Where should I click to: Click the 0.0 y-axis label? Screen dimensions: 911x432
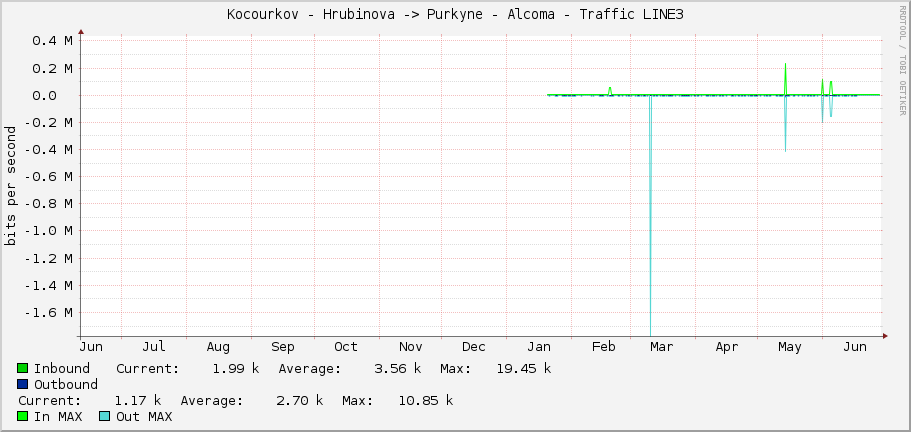pos(44,95)
